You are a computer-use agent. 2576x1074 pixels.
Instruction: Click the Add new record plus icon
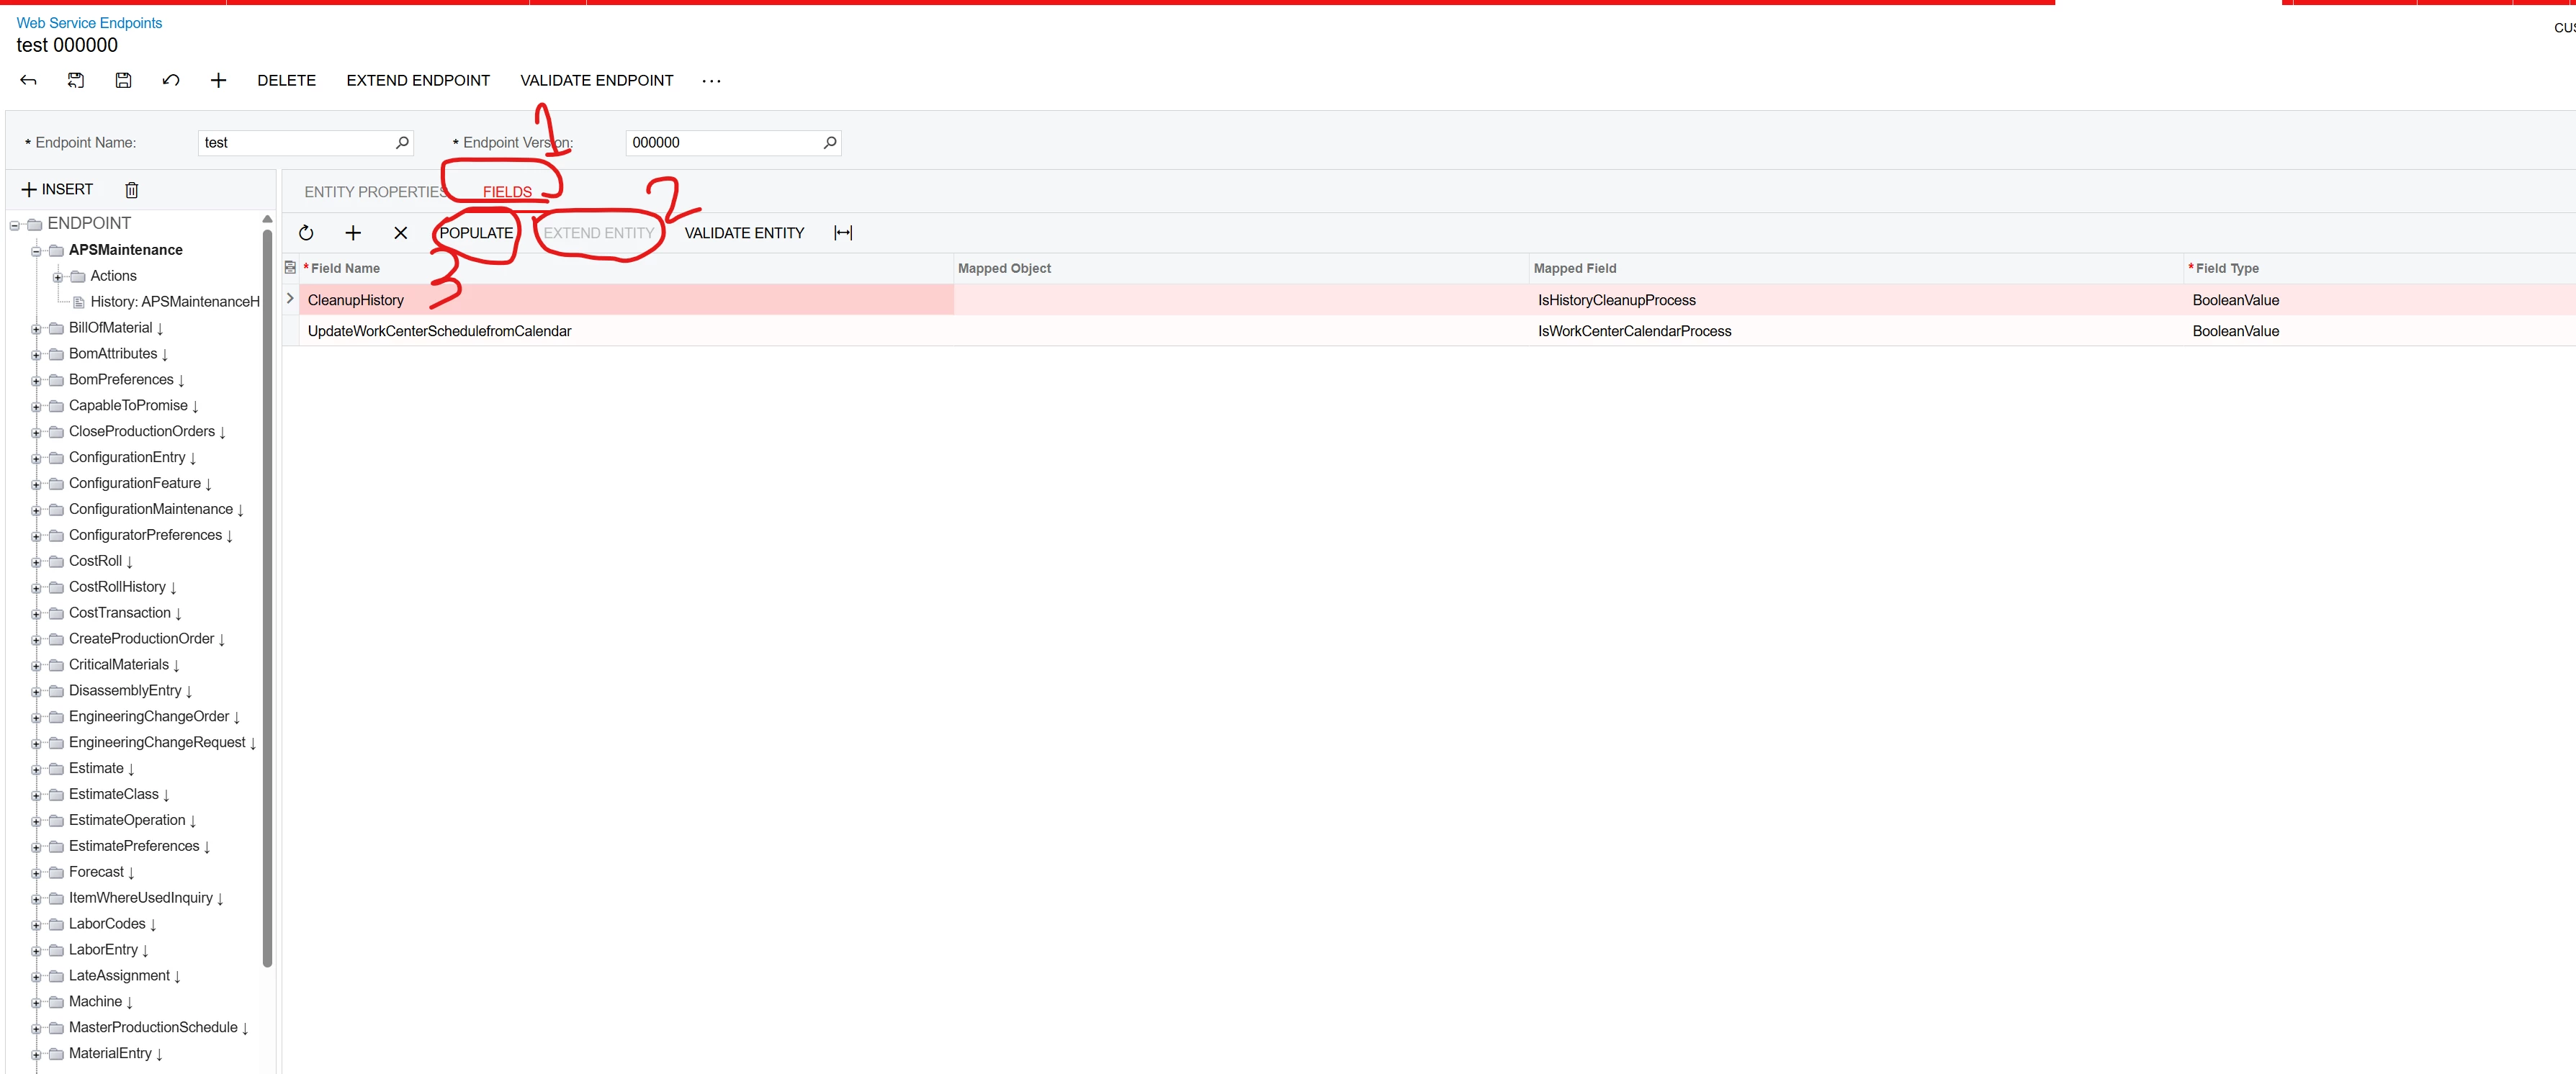[x=218, y=80]
